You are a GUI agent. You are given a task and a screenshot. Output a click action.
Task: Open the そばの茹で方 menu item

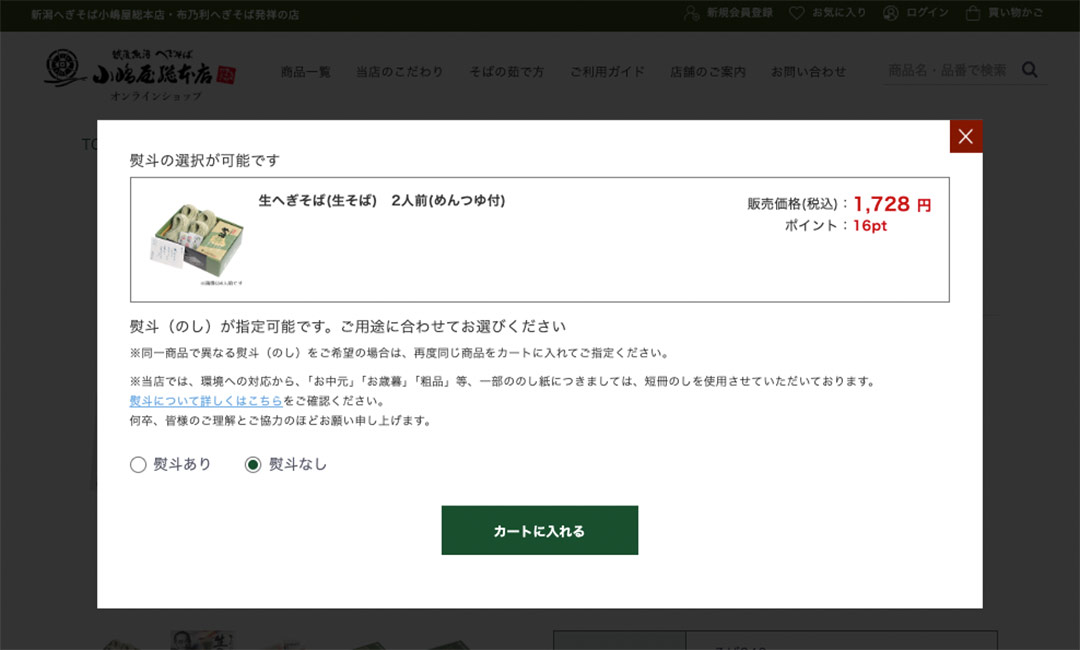[506, 72]
